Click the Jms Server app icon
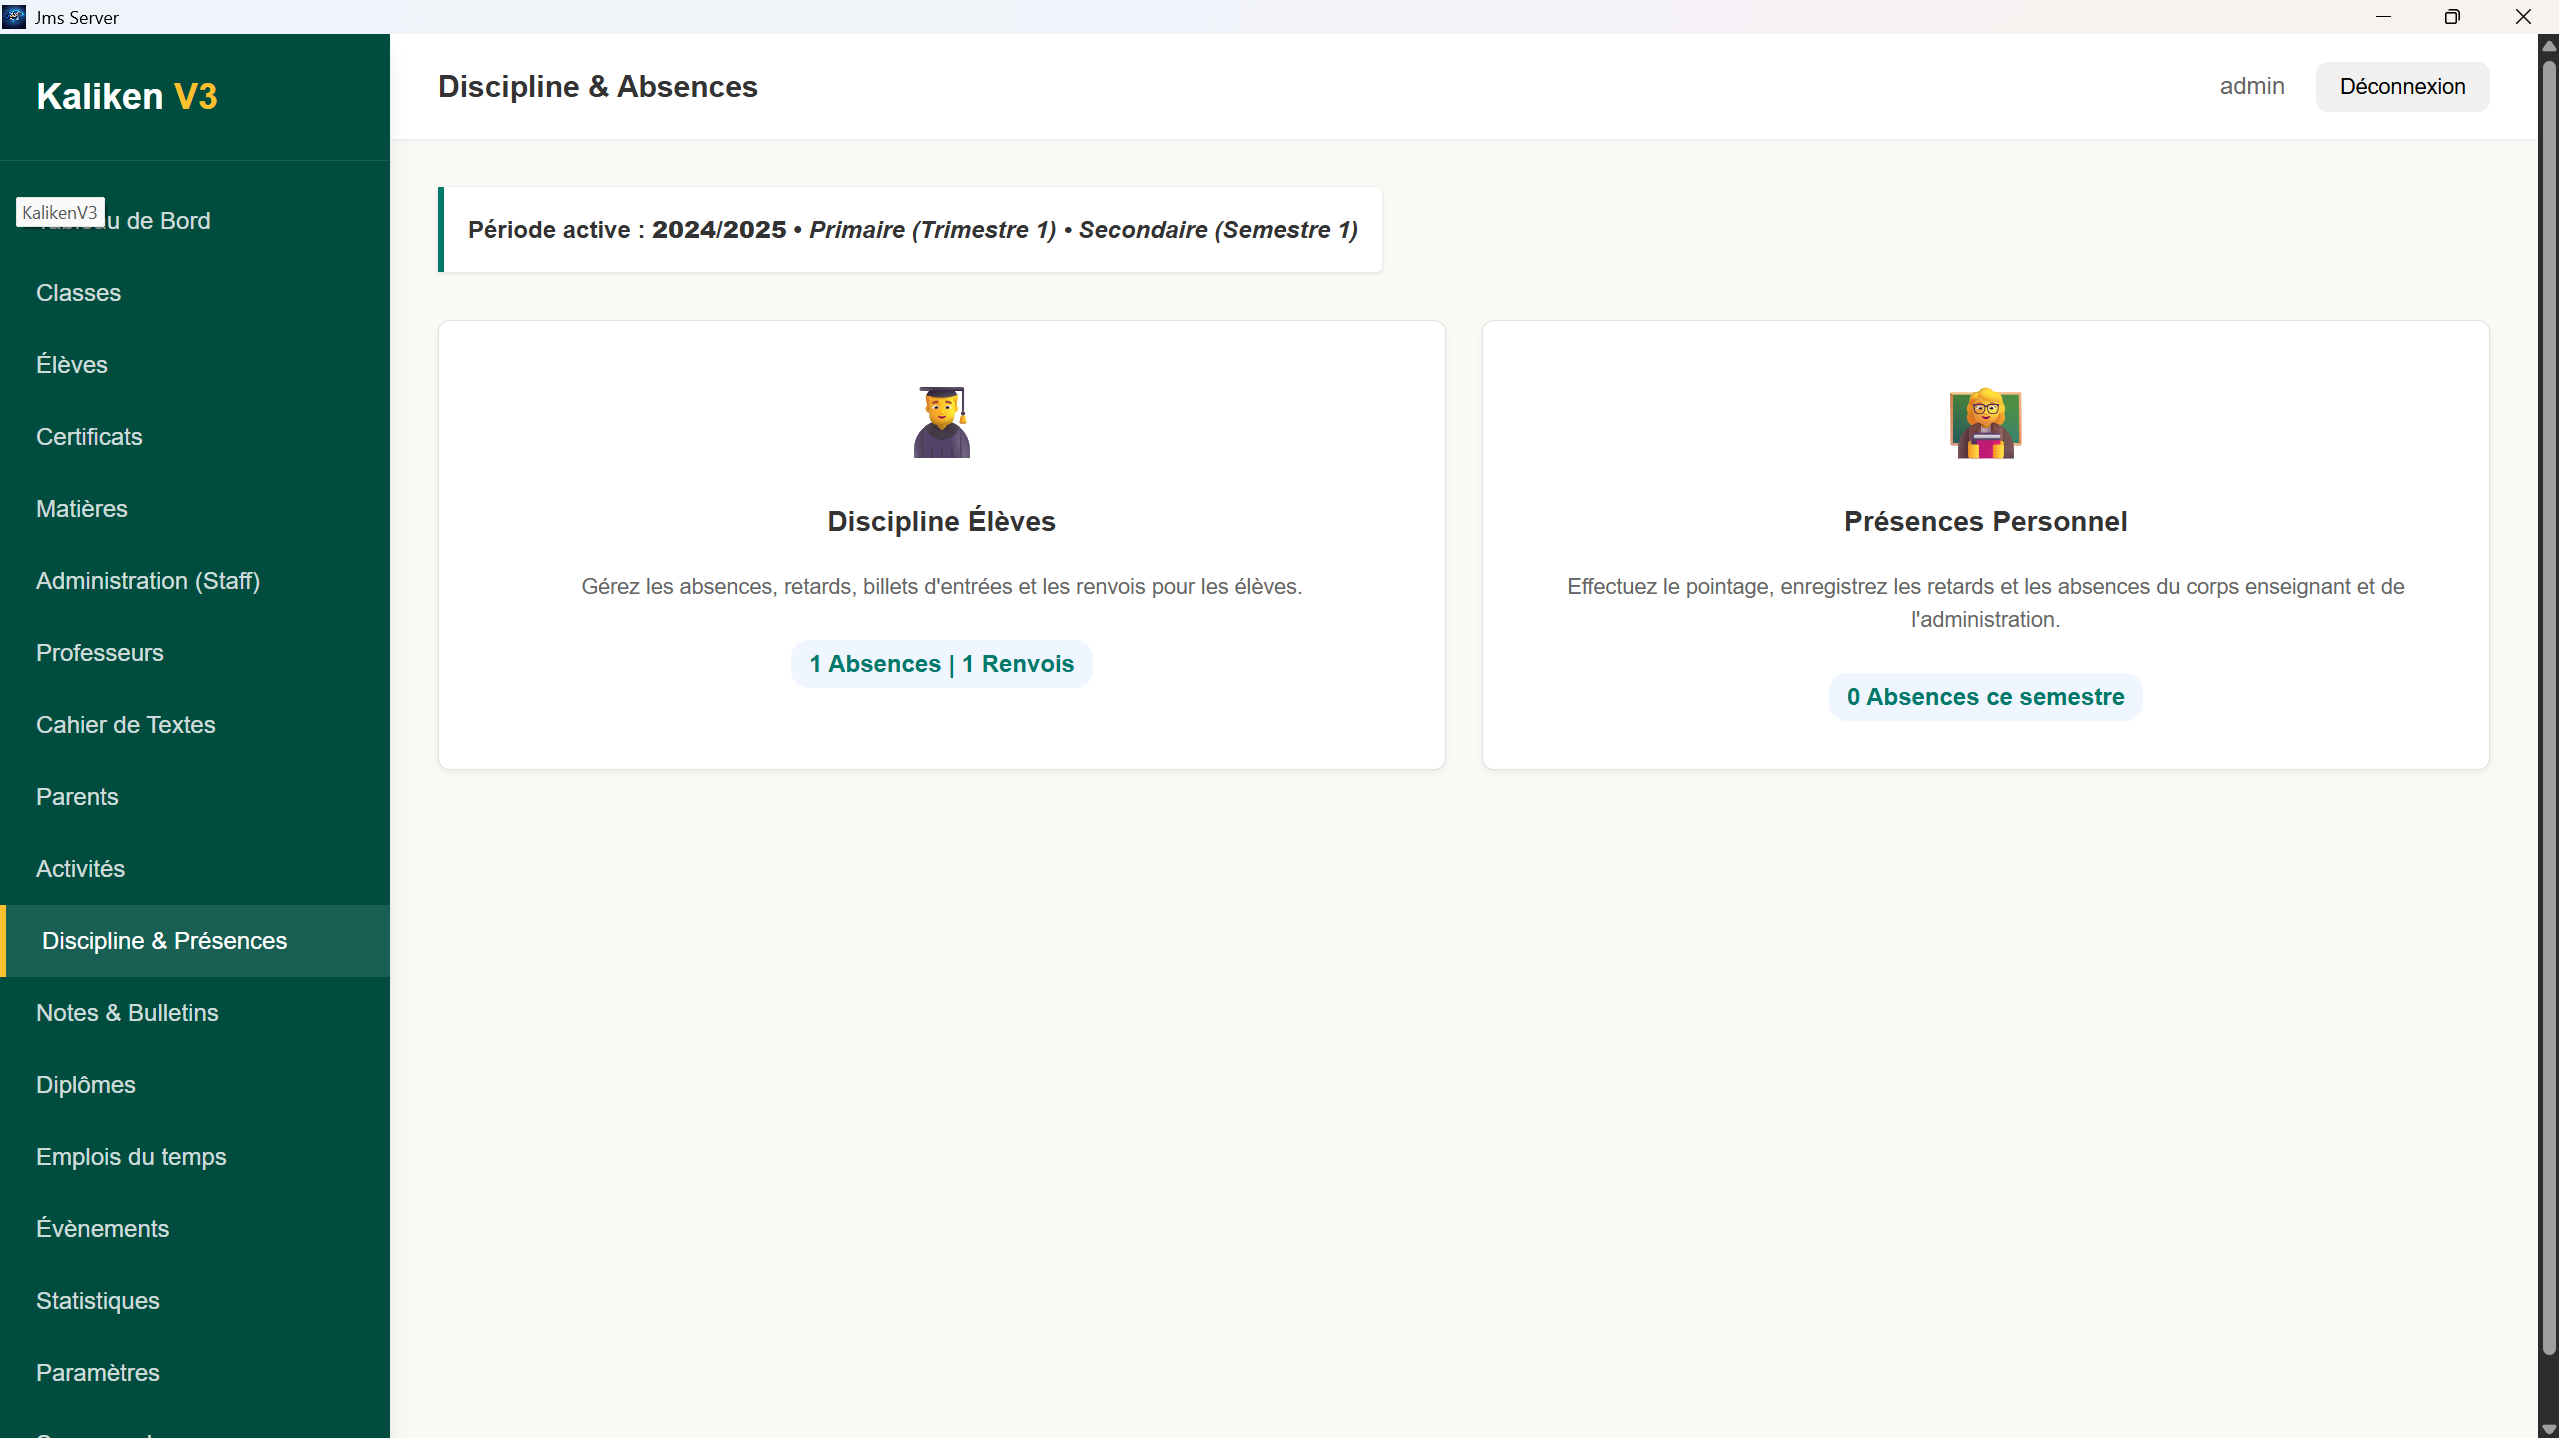This screenshot has height=1438, width=2559. tap(14, 17)
